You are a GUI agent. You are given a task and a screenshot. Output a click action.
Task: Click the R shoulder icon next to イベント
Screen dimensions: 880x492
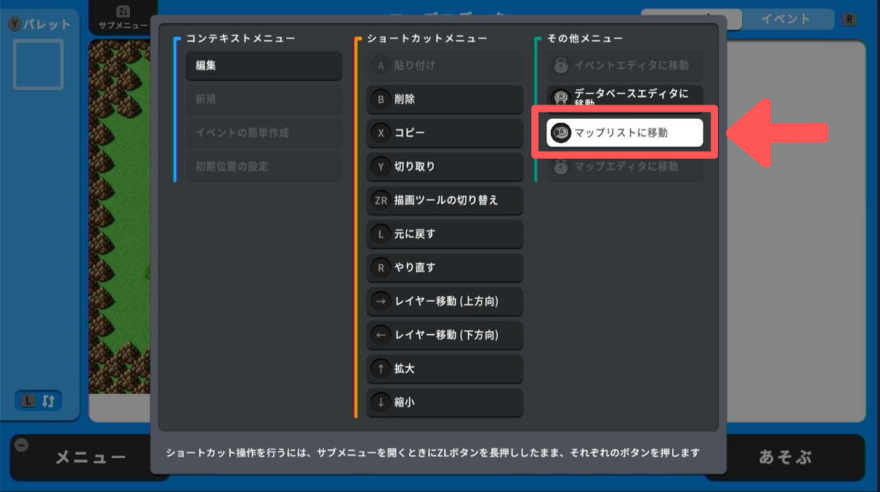[850, 19]
